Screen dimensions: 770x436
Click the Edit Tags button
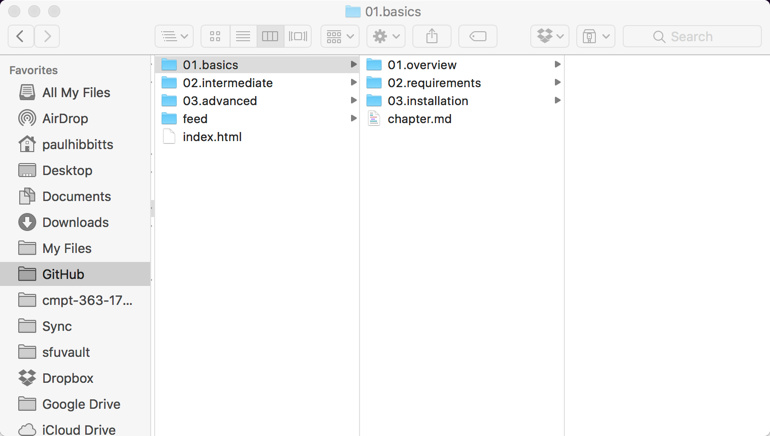click(478, 36)
